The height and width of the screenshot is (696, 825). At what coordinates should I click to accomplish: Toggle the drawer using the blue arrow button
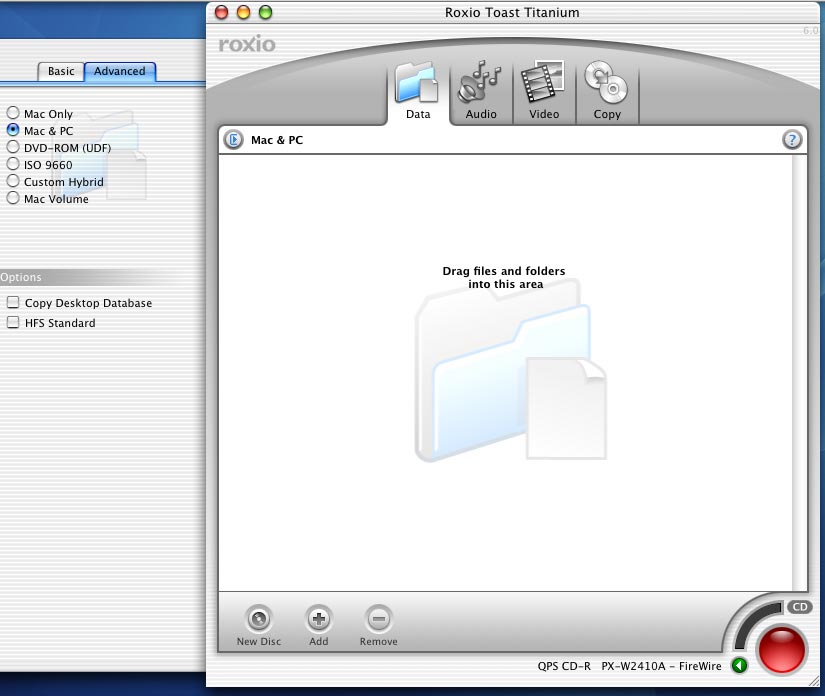pos(234,140)
